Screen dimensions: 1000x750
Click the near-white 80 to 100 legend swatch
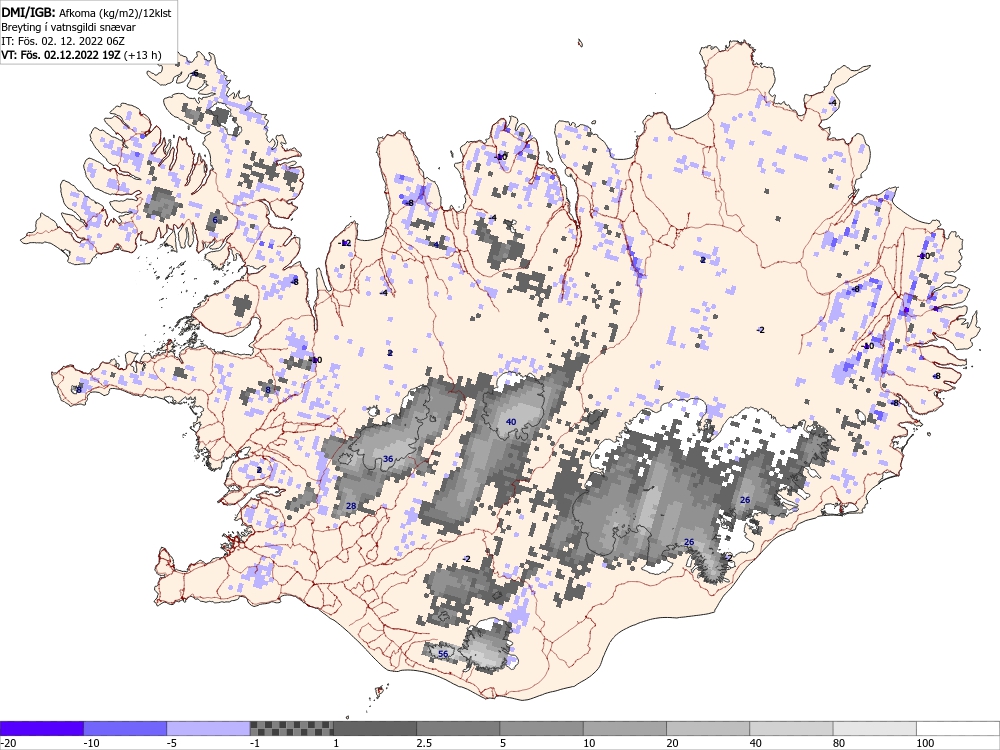point(874,728)
